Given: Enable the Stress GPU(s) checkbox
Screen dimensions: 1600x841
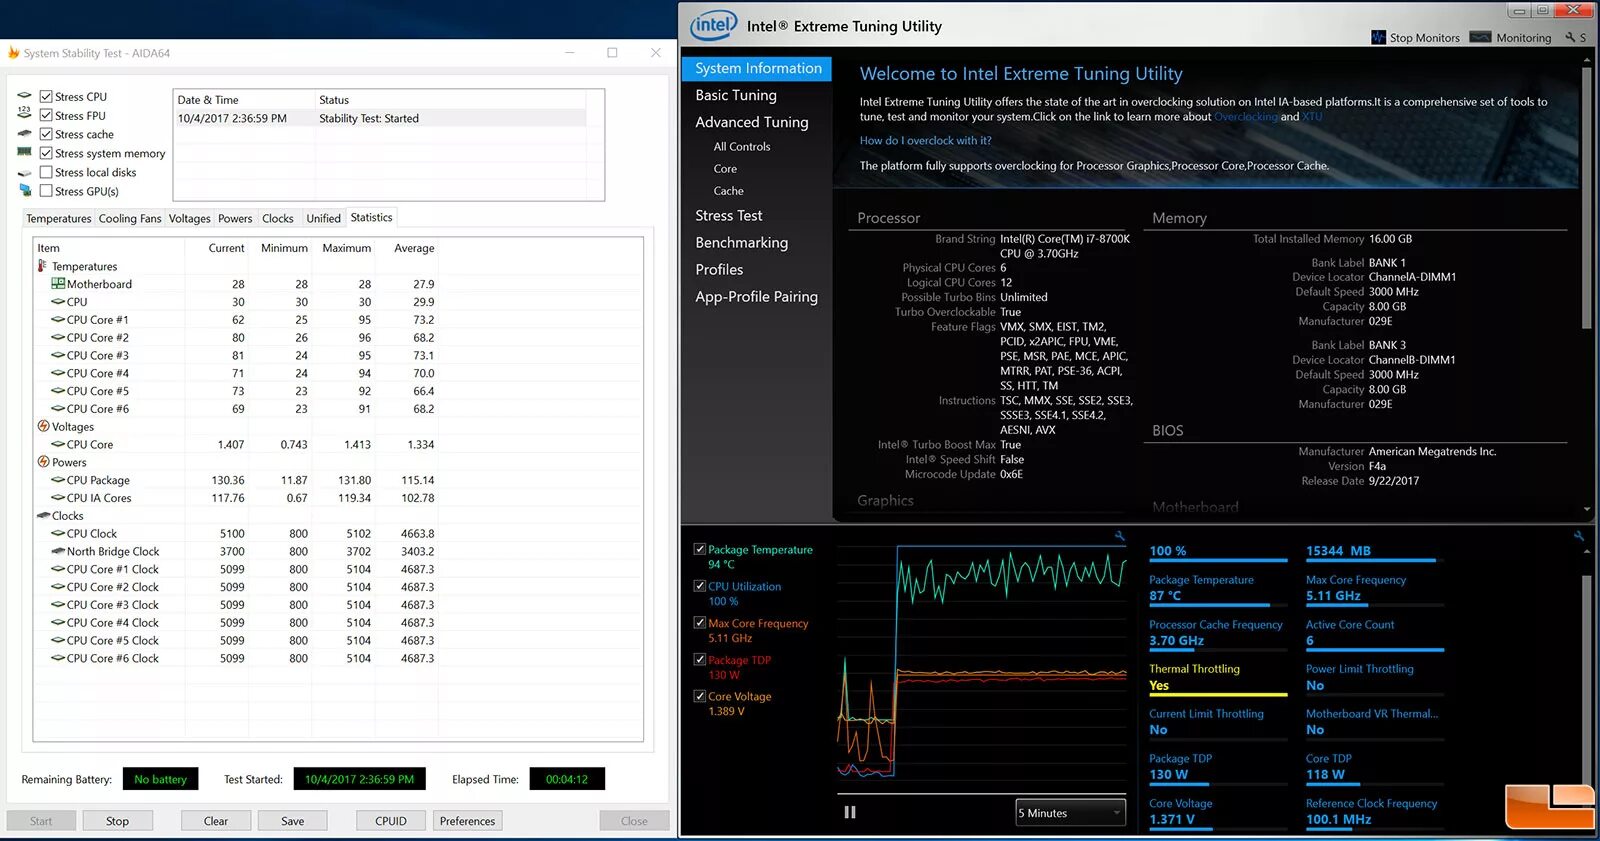Looking at the screenshot, I should (46, 190).
